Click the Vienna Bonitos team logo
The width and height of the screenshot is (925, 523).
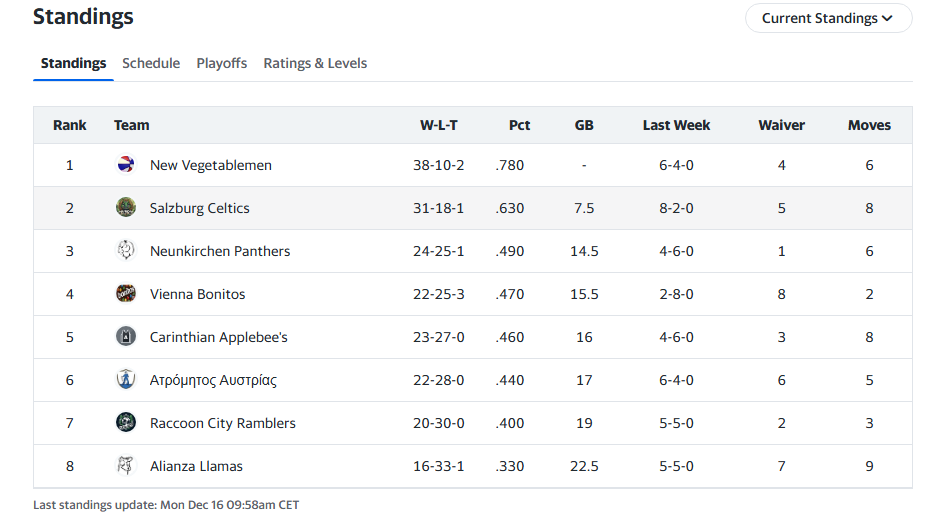coord(126,294)
